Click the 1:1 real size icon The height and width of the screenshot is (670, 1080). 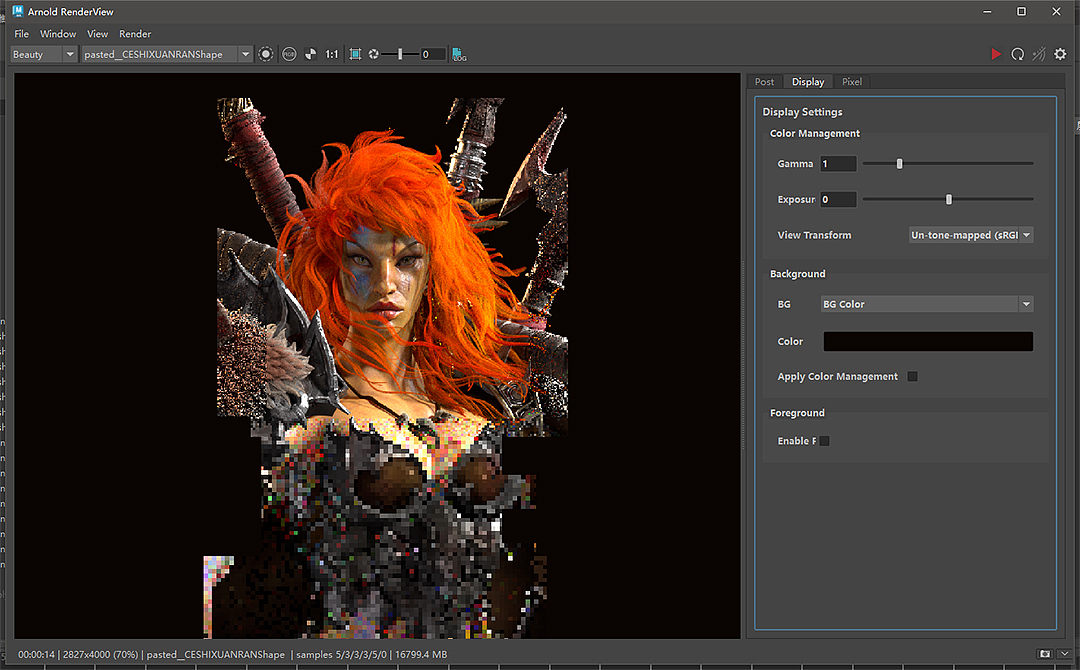[332, 54]
